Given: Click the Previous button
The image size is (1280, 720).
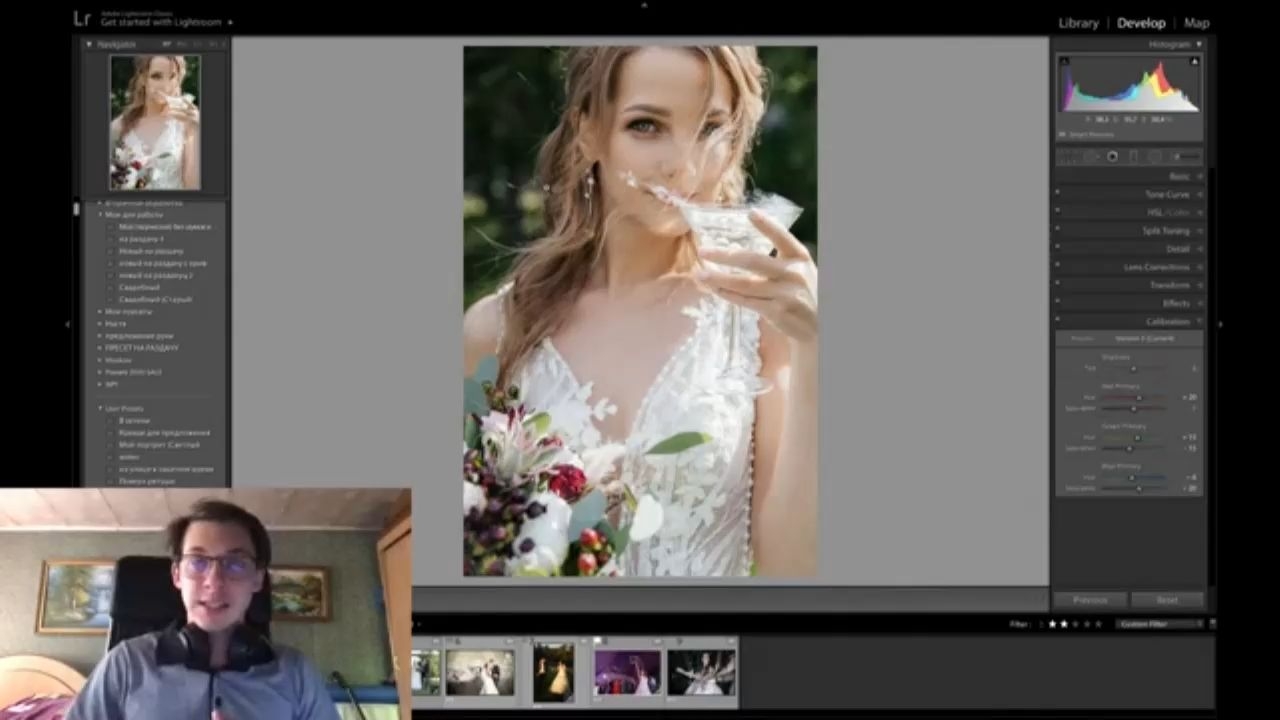Looking at the screenshot, I should [1090, 600].
